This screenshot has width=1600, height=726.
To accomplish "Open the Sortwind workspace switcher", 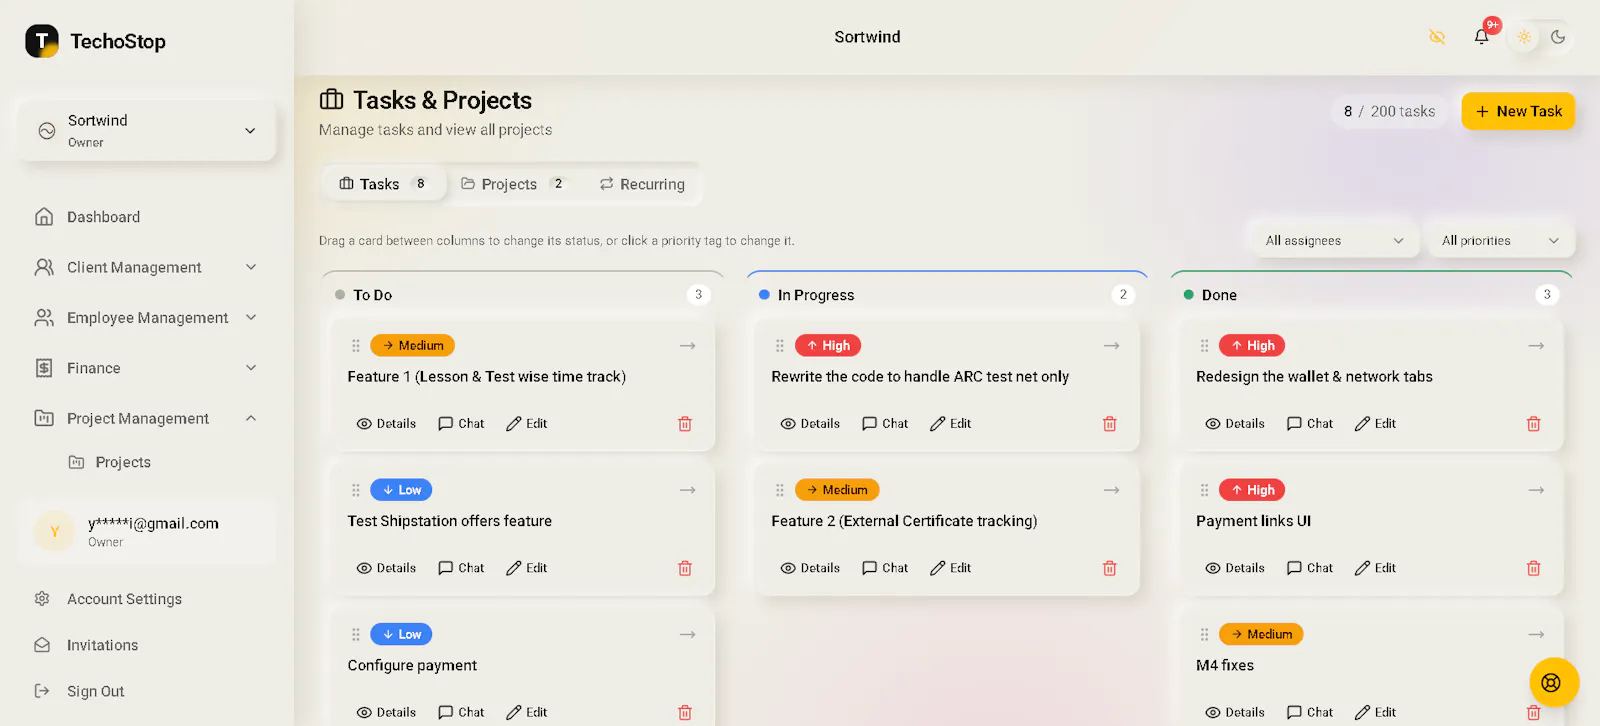I will pyautogui.click(x=146, y=130).
